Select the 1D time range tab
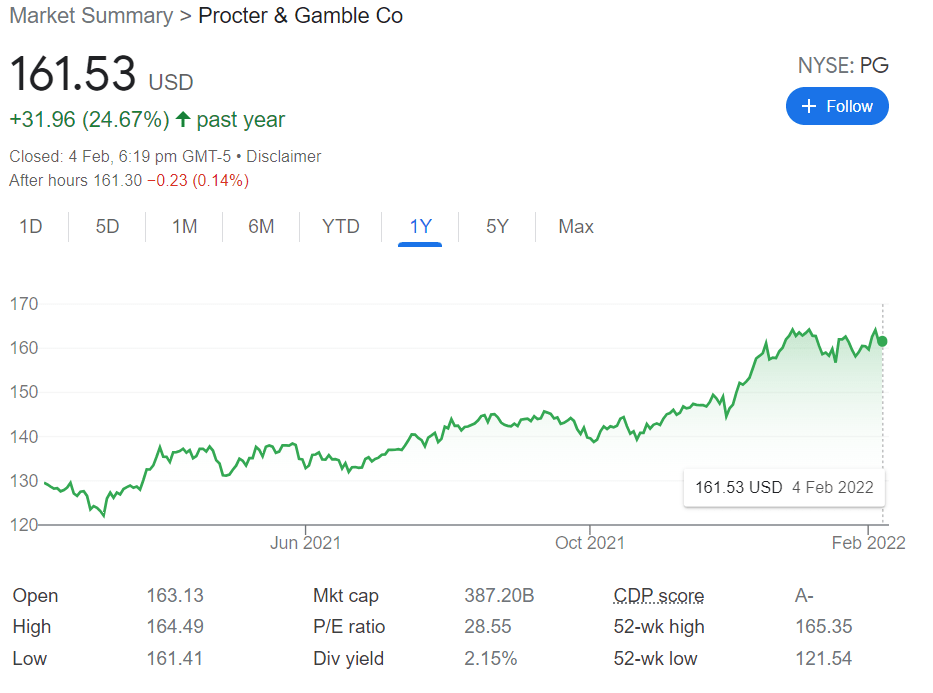933x693 pixels. [x=31, y=227]
